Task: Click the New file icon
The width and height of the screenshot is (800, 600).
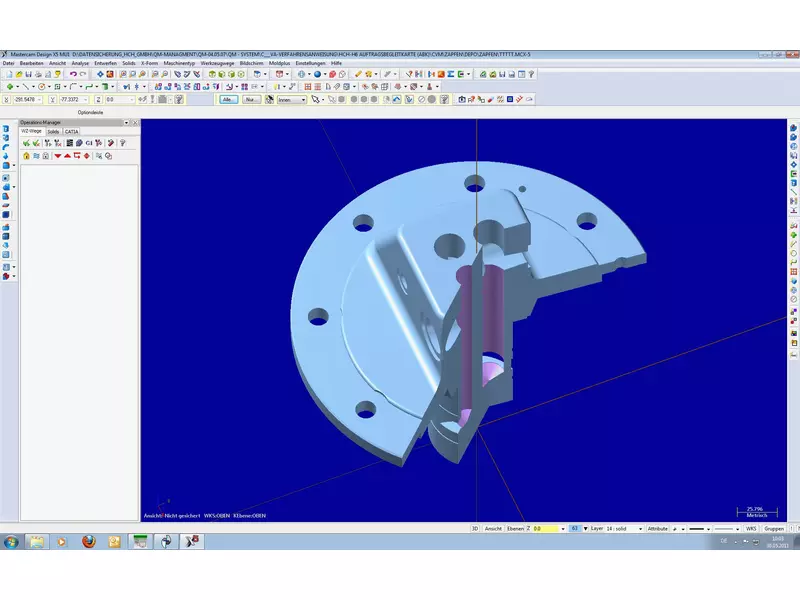Action: click(x=7, y=74)
